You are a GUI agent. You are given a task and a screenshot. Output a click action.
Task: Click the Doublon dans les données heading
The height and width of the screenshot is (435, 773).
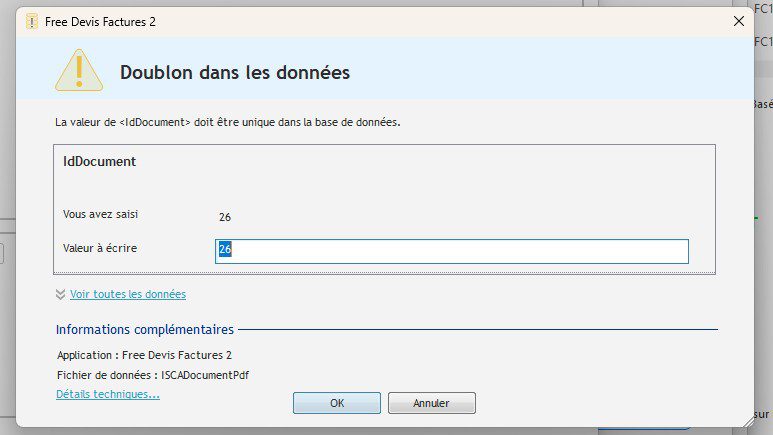(x=234, y=72)
